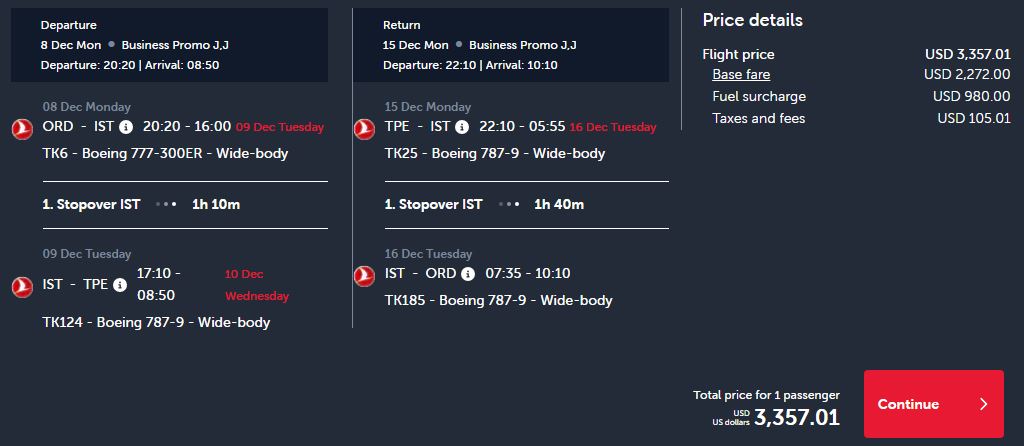This screenshot has height=446, width=1024.
Task: Show info for the TPE - IST segment
Action: (x=462, y=127)
